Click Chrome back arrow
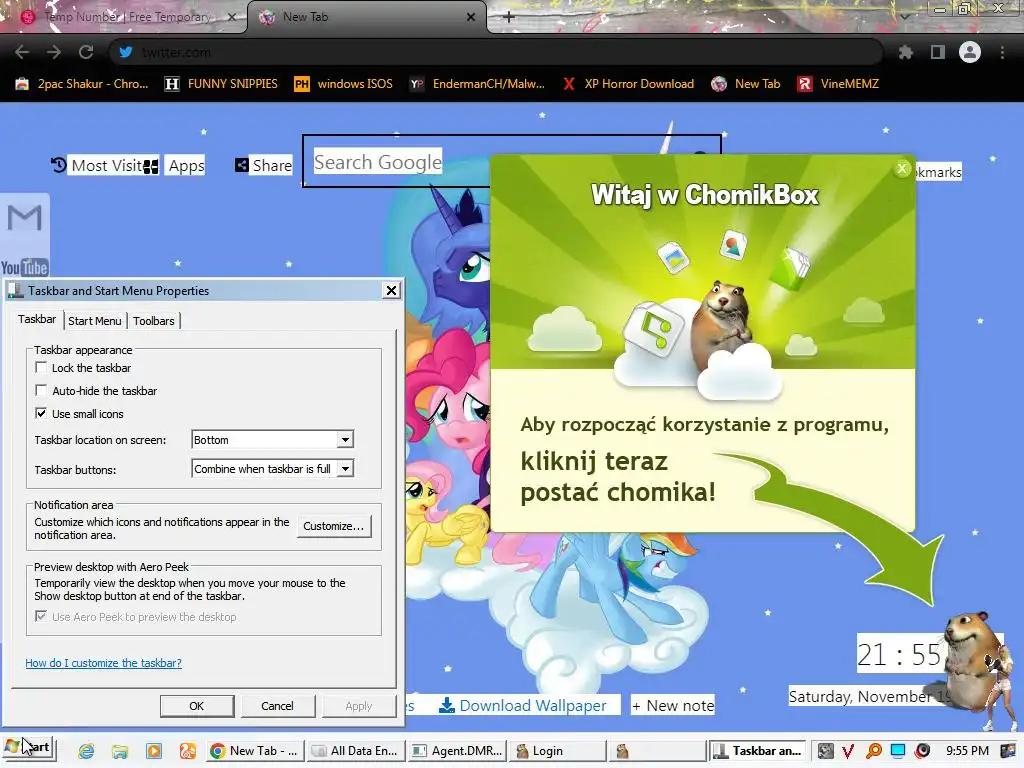This screenshot has width=1024, height=768. point(22,52)
